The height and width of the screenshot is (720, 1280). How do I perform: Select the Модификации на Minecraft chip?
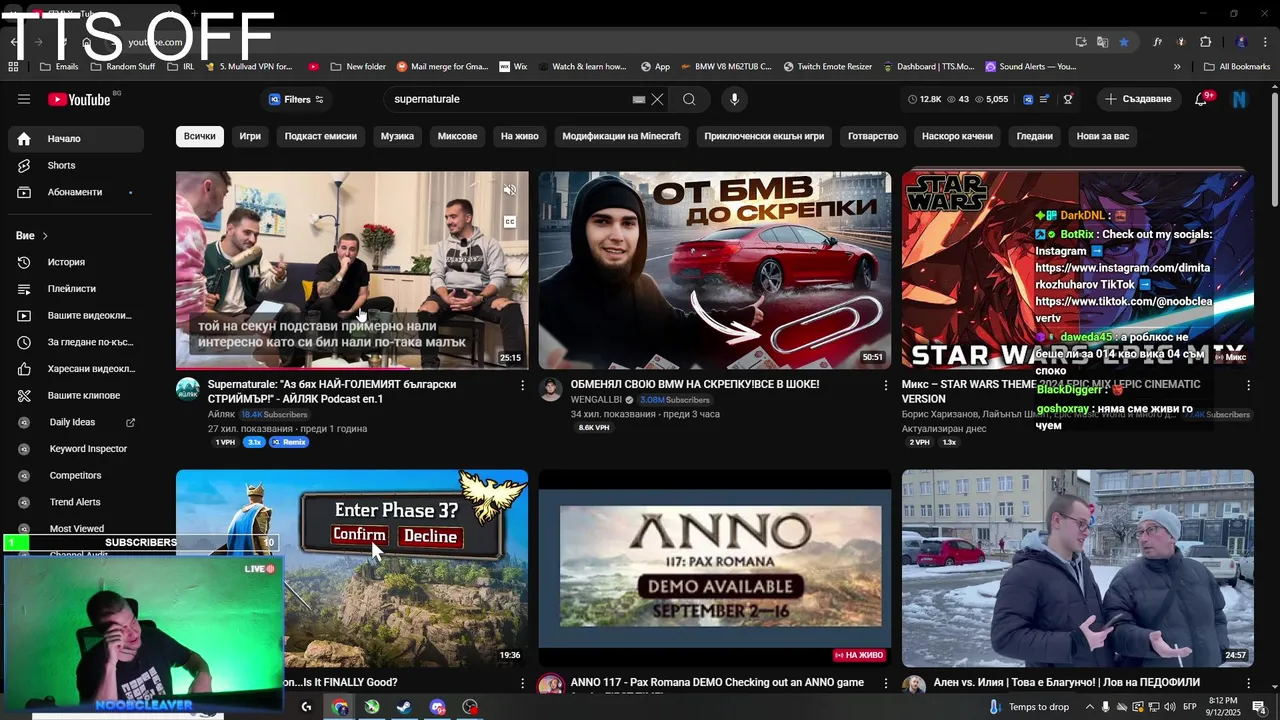[x=621, y=136]
